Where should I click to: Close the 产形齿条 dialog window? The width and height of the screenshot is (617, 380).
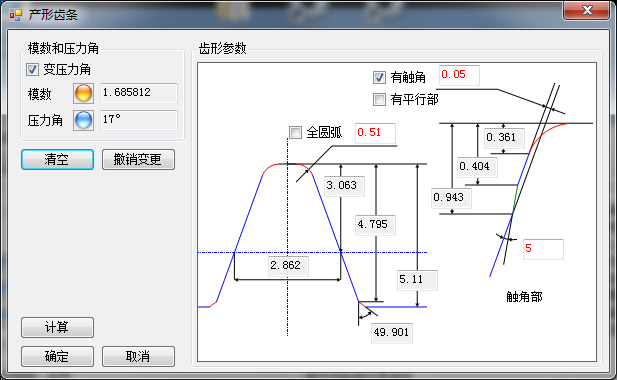tap(586, 10)
